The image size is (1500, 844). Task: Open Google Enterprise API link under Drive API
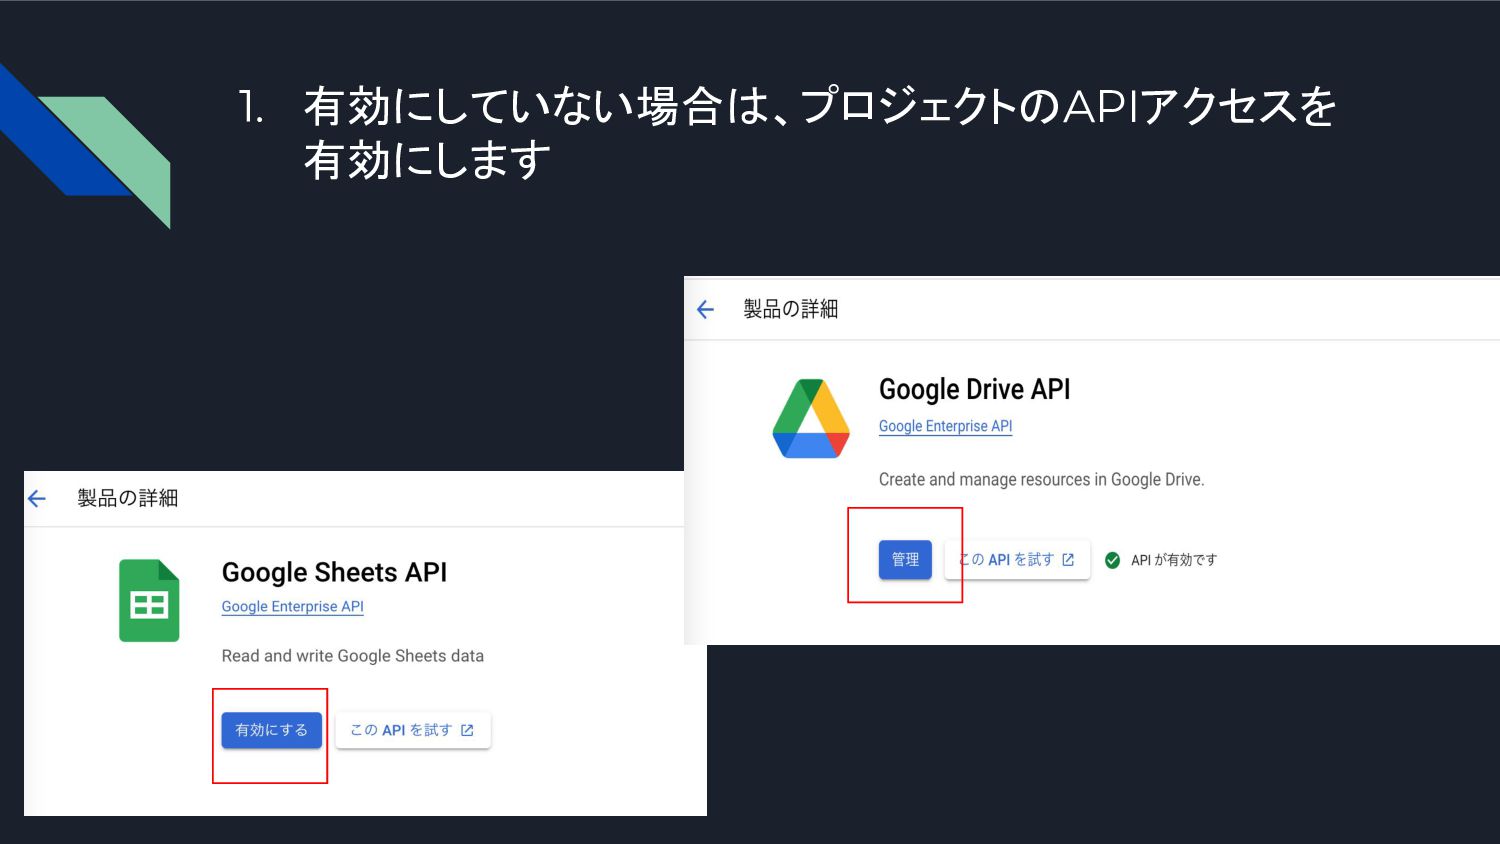click(x=945, y=426)
